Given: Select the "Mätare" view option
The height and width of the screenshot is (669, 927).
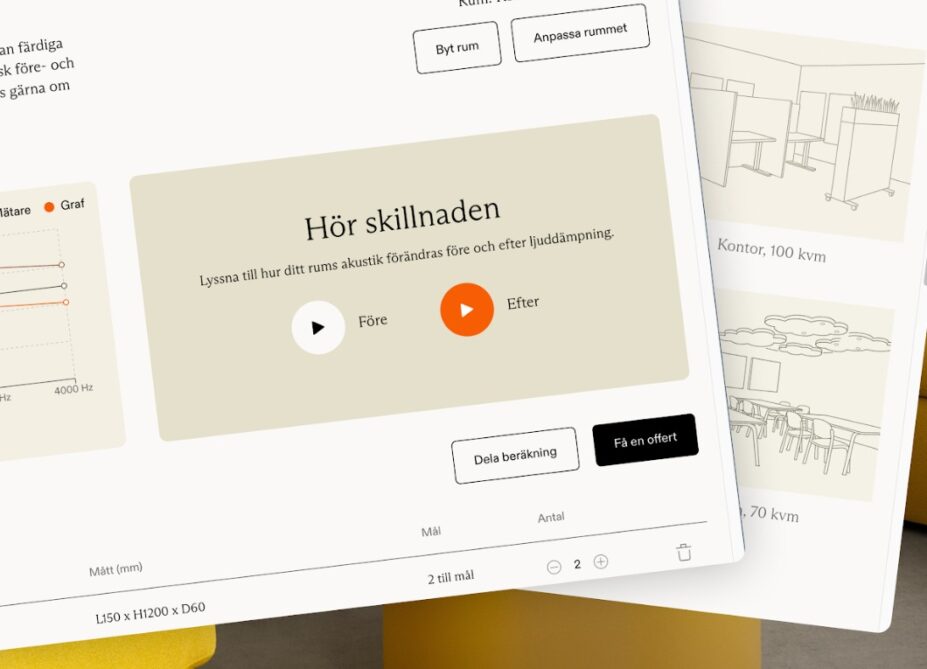Looking at the screenshot, I should point(14,210).
